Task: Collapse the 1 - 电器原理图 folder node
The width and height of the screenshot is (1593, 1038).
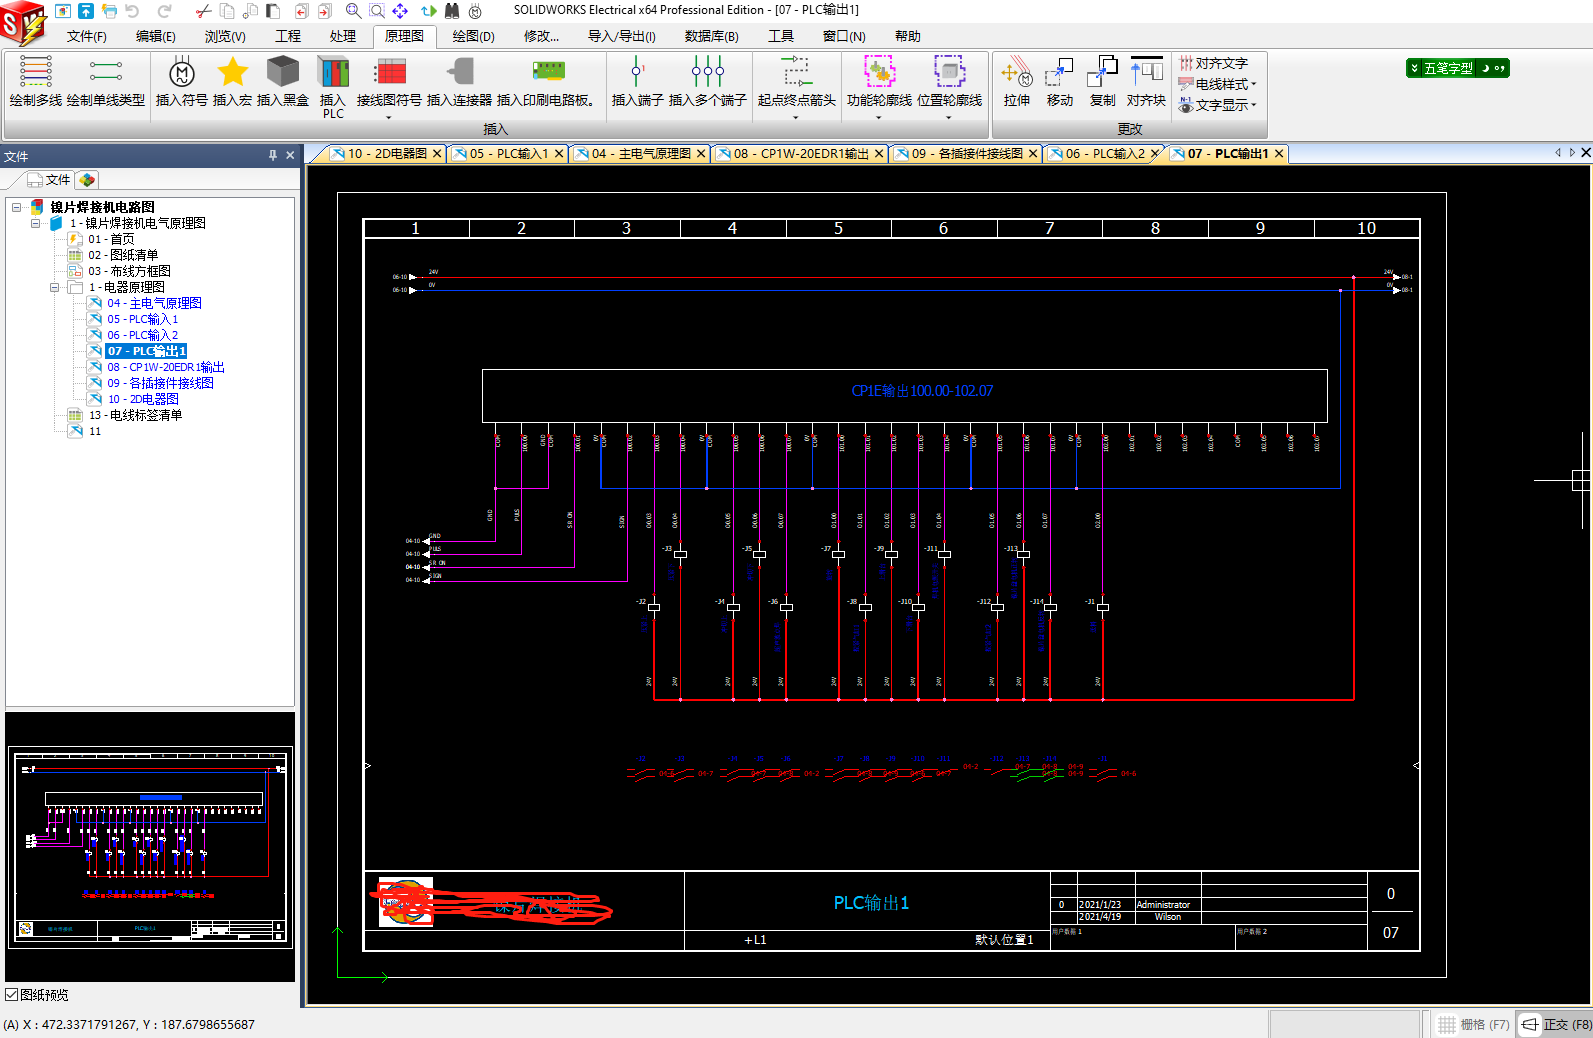Action: pos(55,287)
